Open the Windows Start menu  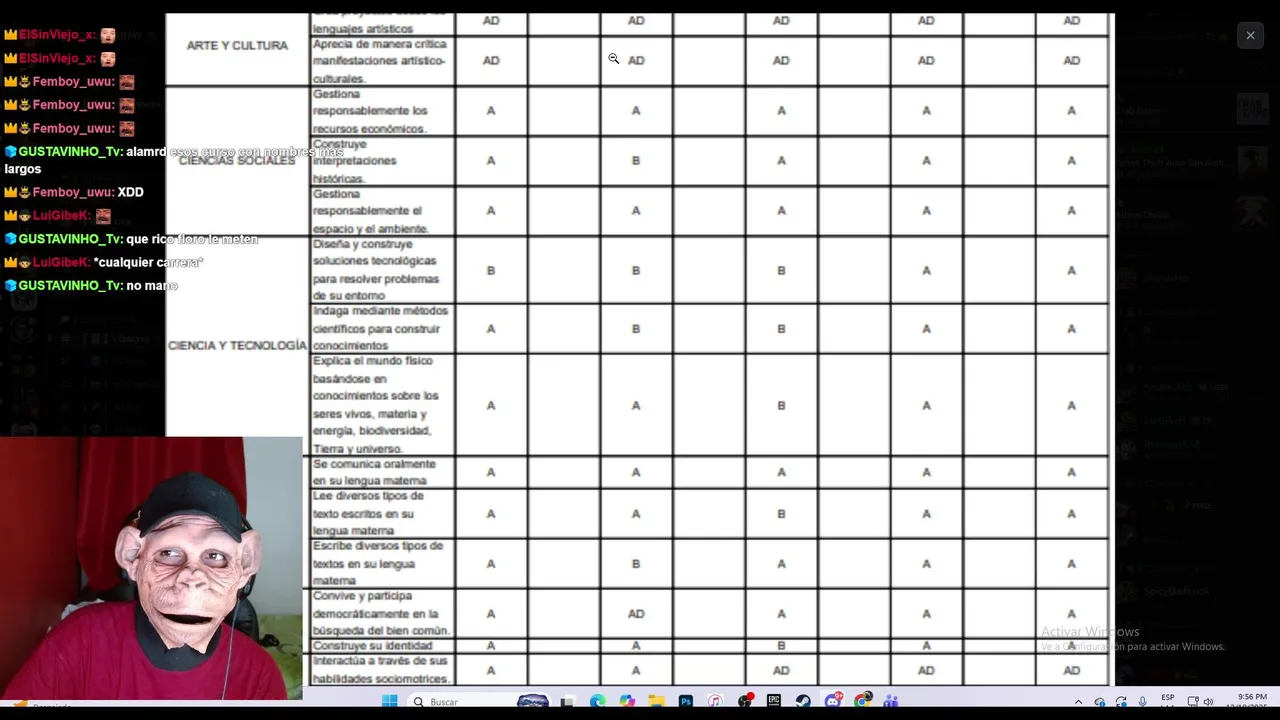389,701
